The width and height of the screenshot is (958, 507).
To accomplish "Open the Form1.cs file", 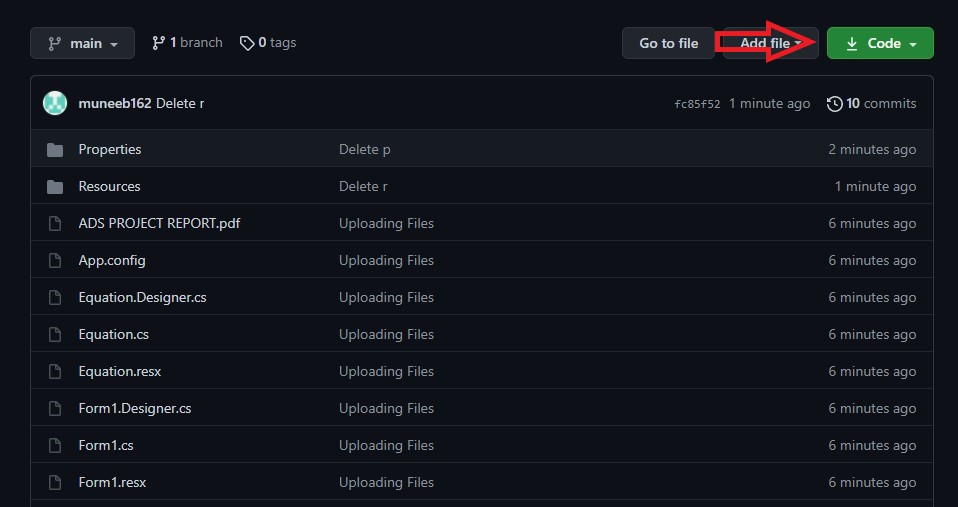I will pyautogui.click(x=106, y=445).
